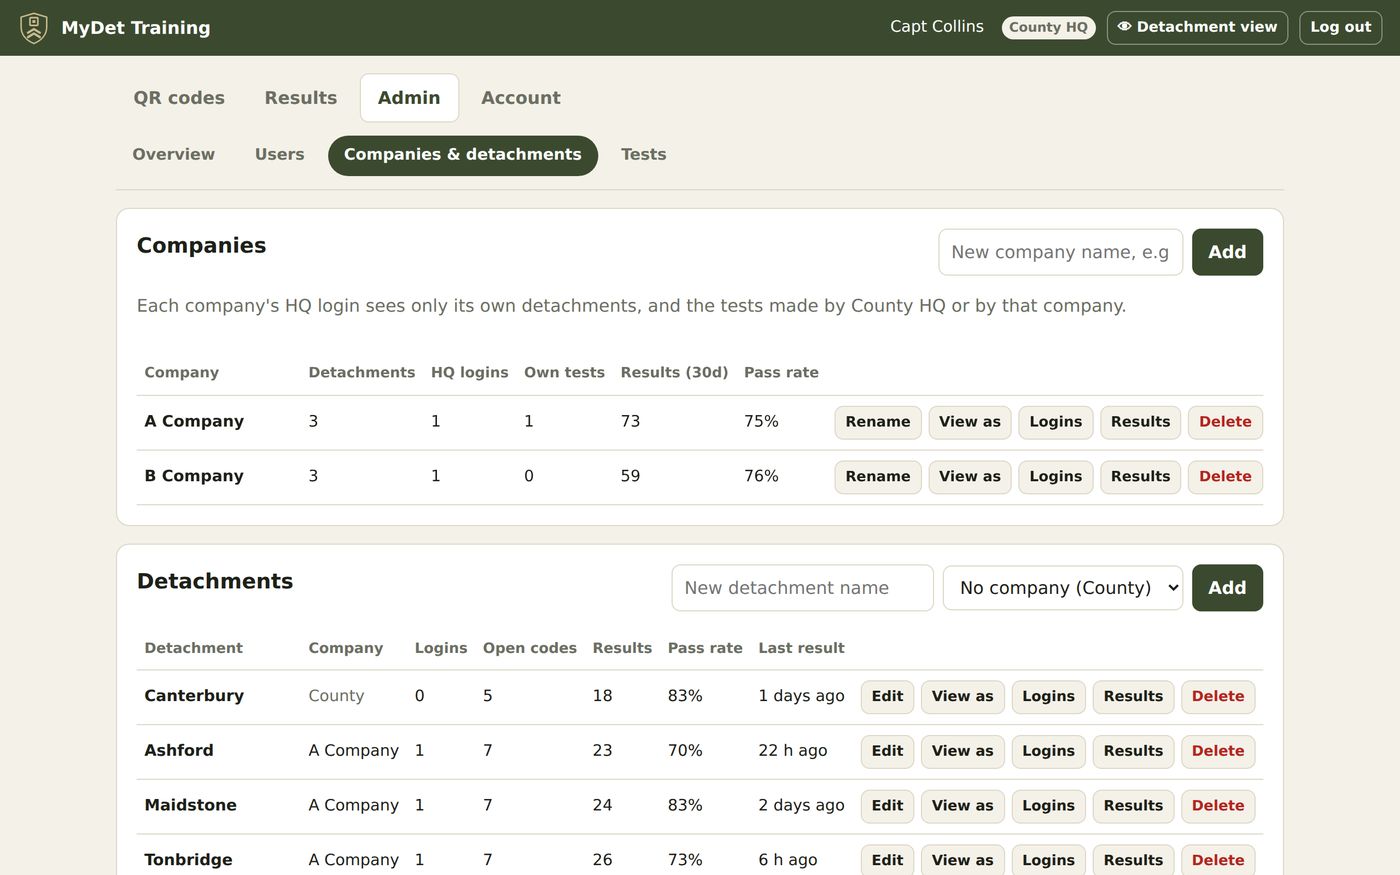Image resolution: width=1400 pixels, height=875 pixels.
Task: Open Results for B Company
Action: (1141, 477)
